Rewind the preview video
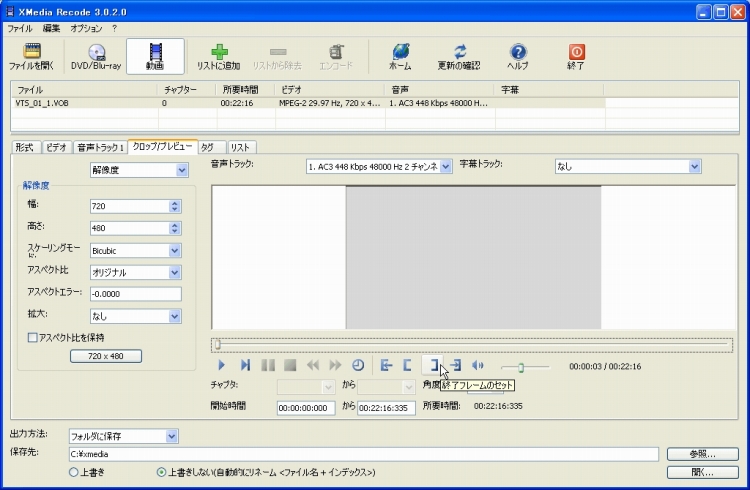The width and height of the screenshot is (750, 490). tap(313, 366)
